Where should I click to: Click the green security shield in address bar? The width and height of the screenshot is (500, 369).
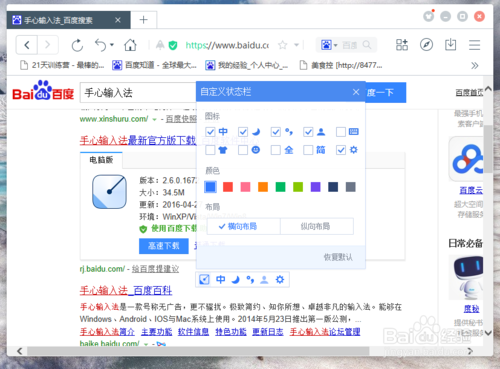point(173,45)
